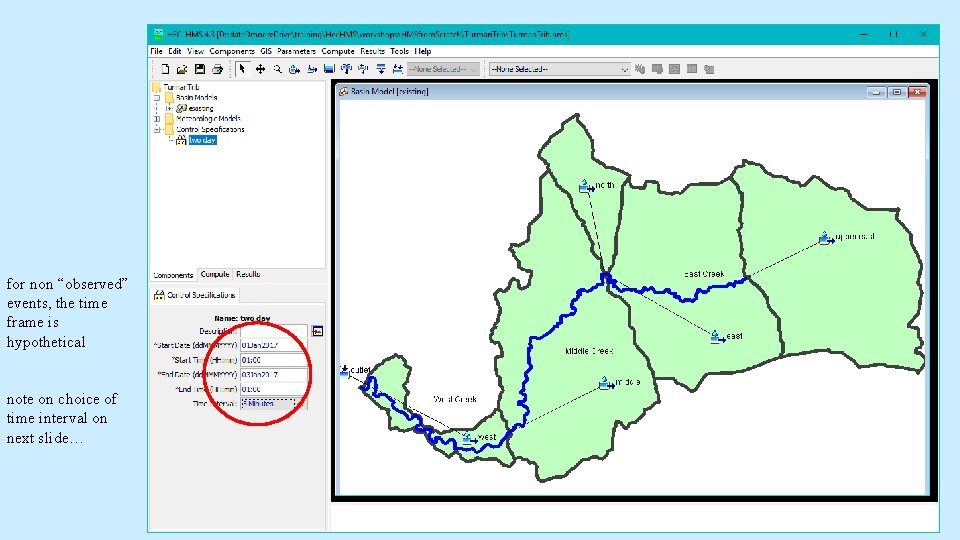Select the Reservoir creation tool
The width and height of the screenshot is (960, 540).
tap(329, 69)
